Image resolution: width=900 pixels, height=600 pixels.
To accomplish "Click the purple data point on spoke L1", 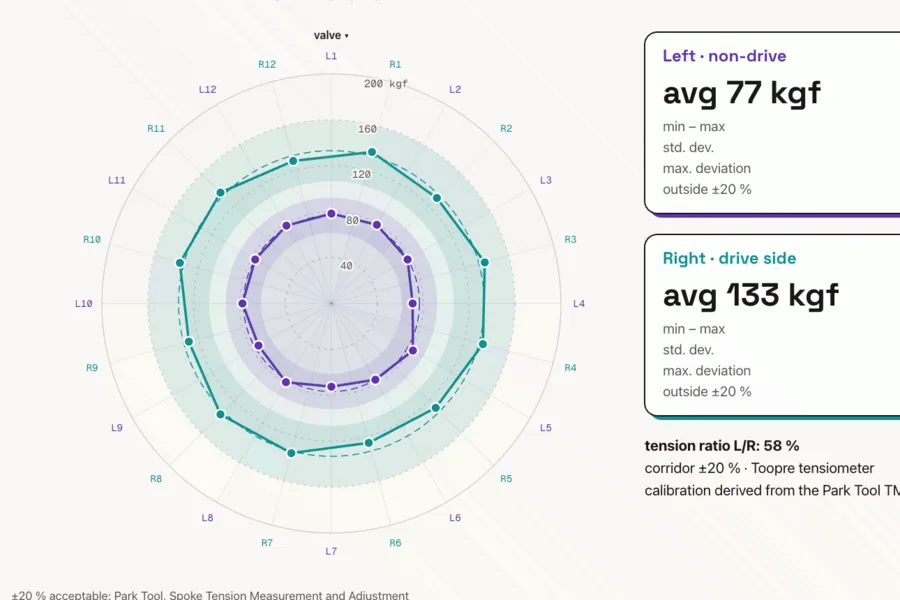I will pos(331,214).
